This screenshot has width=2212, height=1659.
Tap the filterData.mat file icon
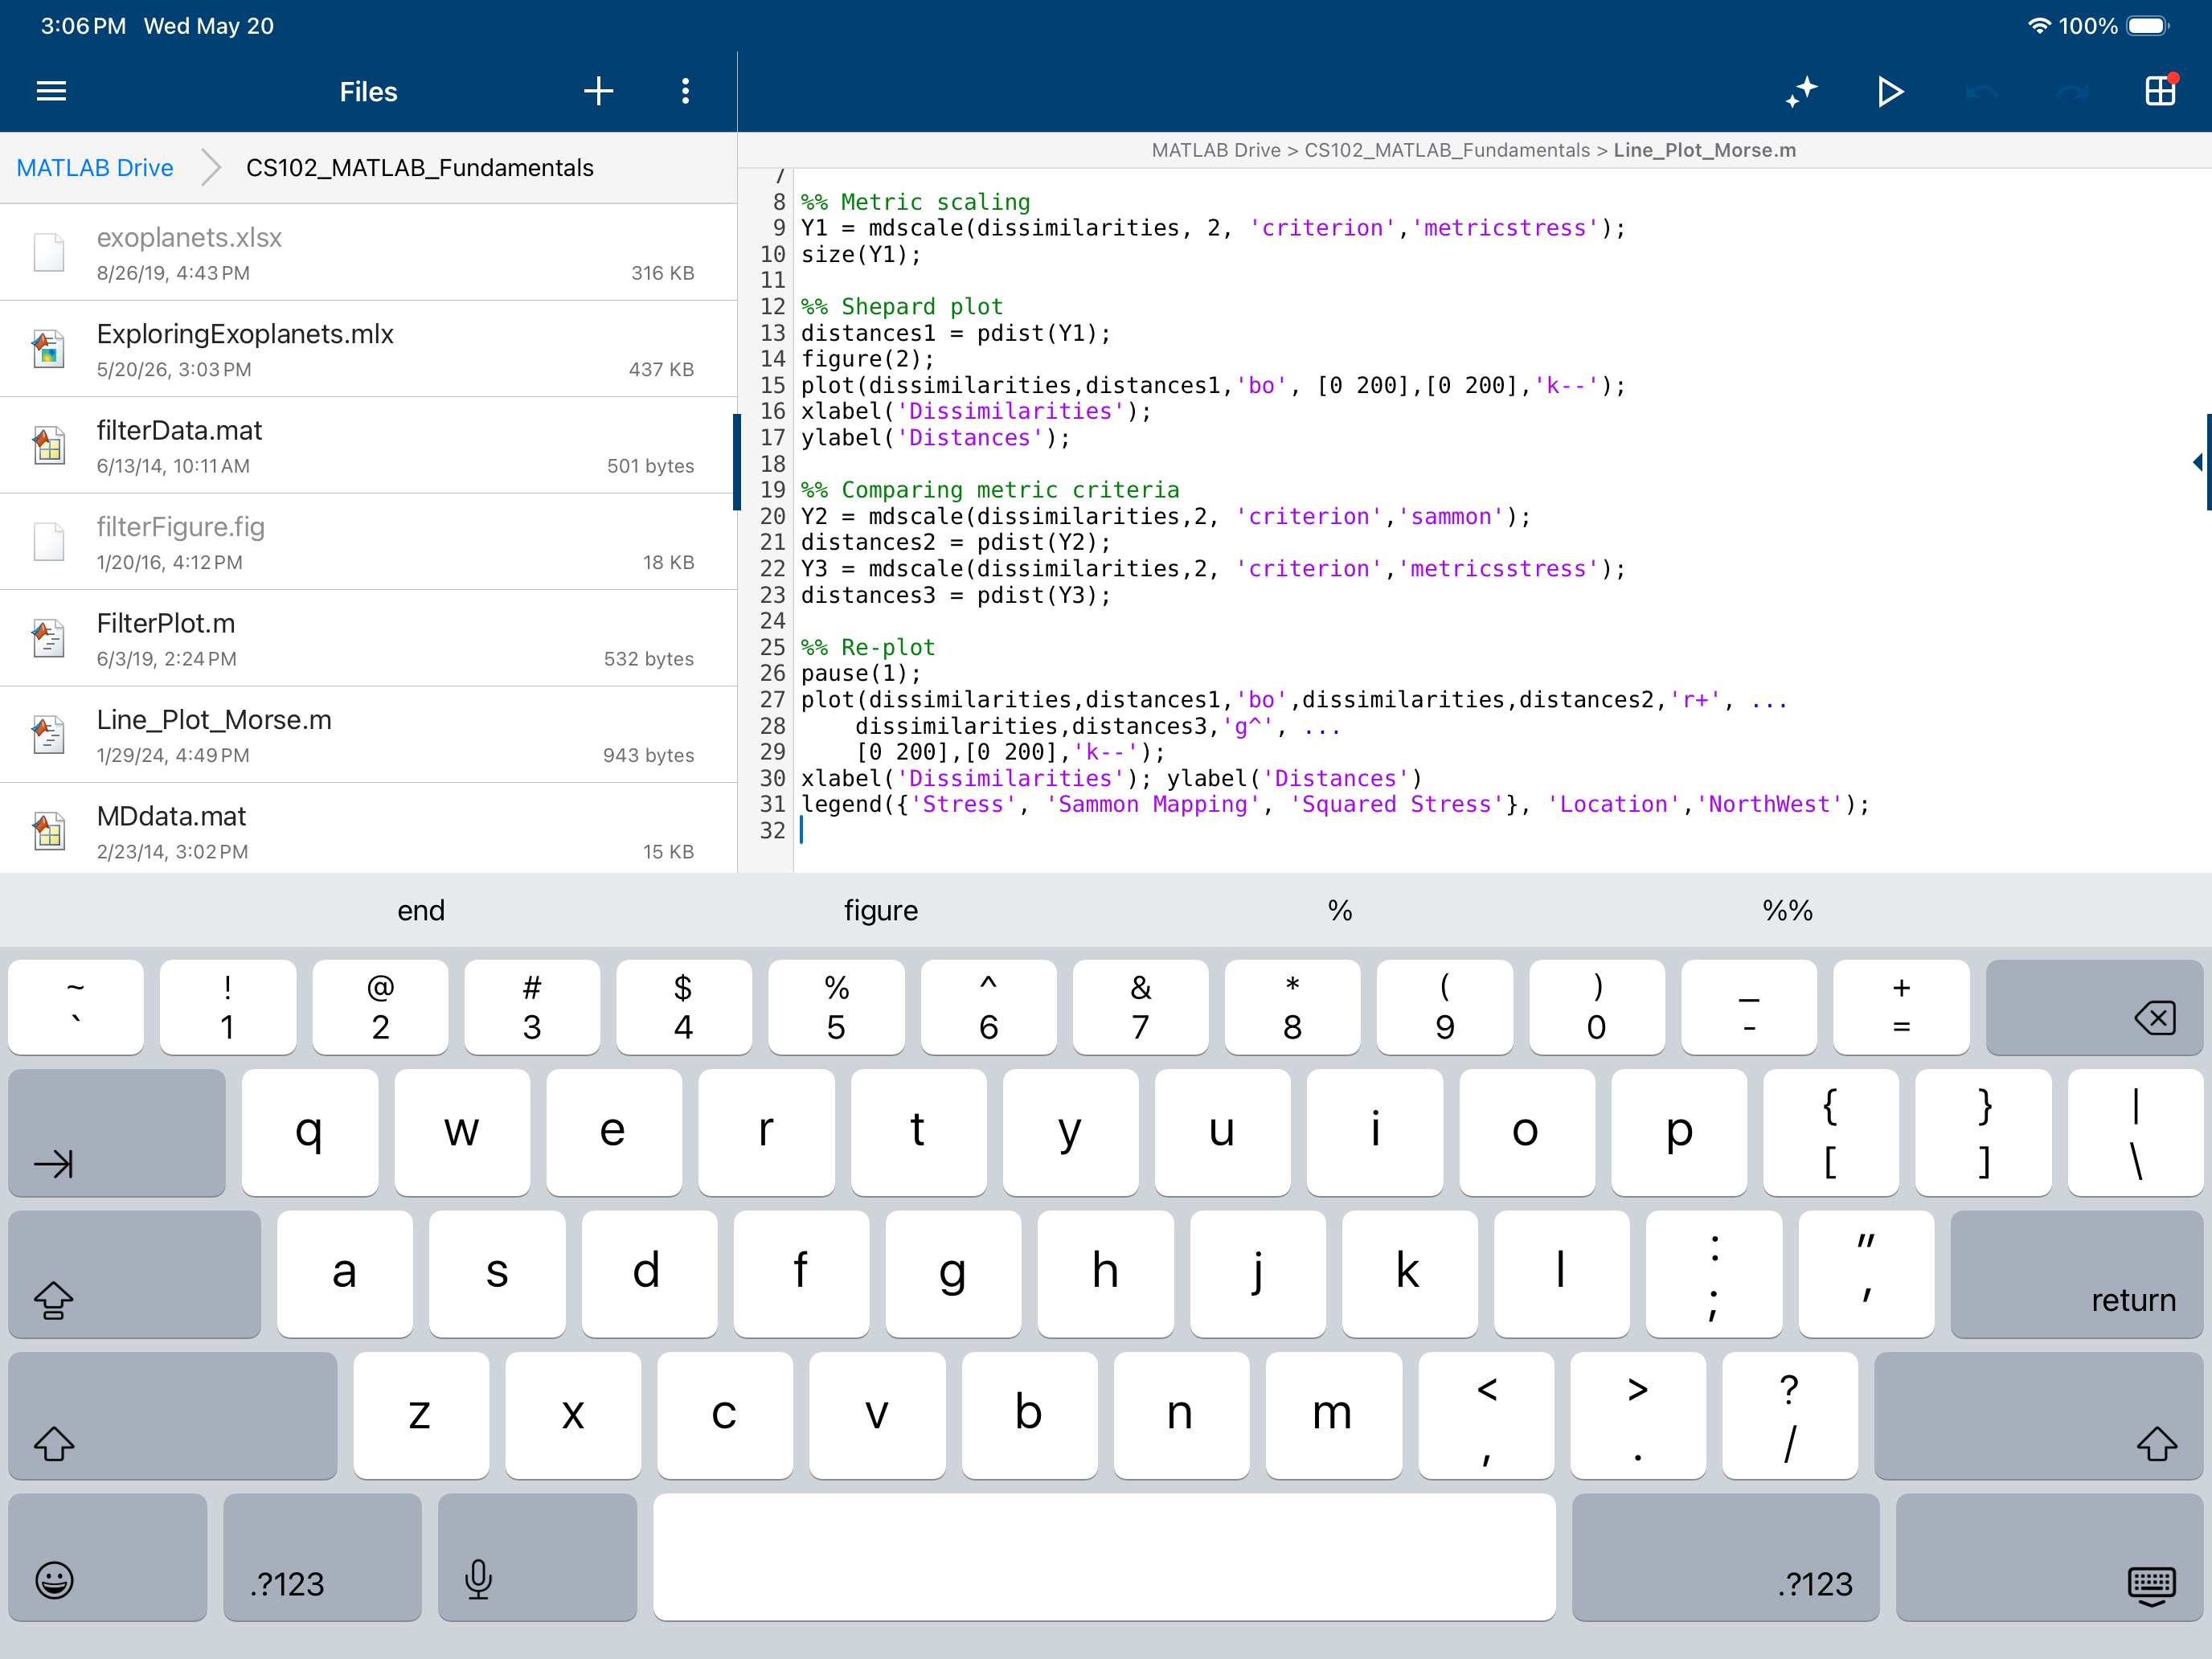pos(48,446)
